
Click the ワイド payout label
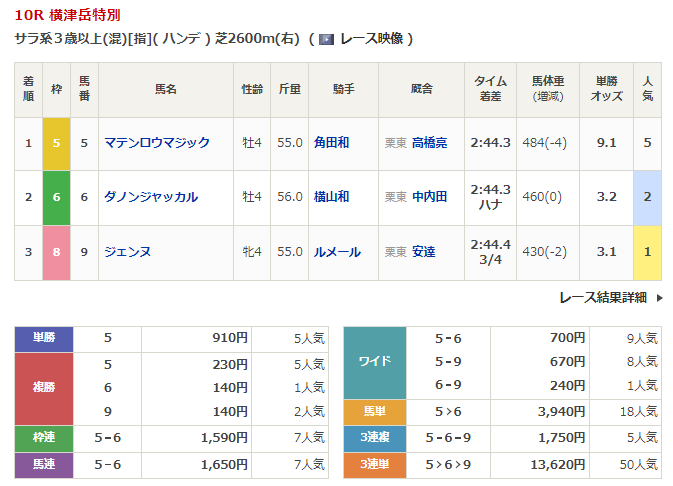coord(374,362)
